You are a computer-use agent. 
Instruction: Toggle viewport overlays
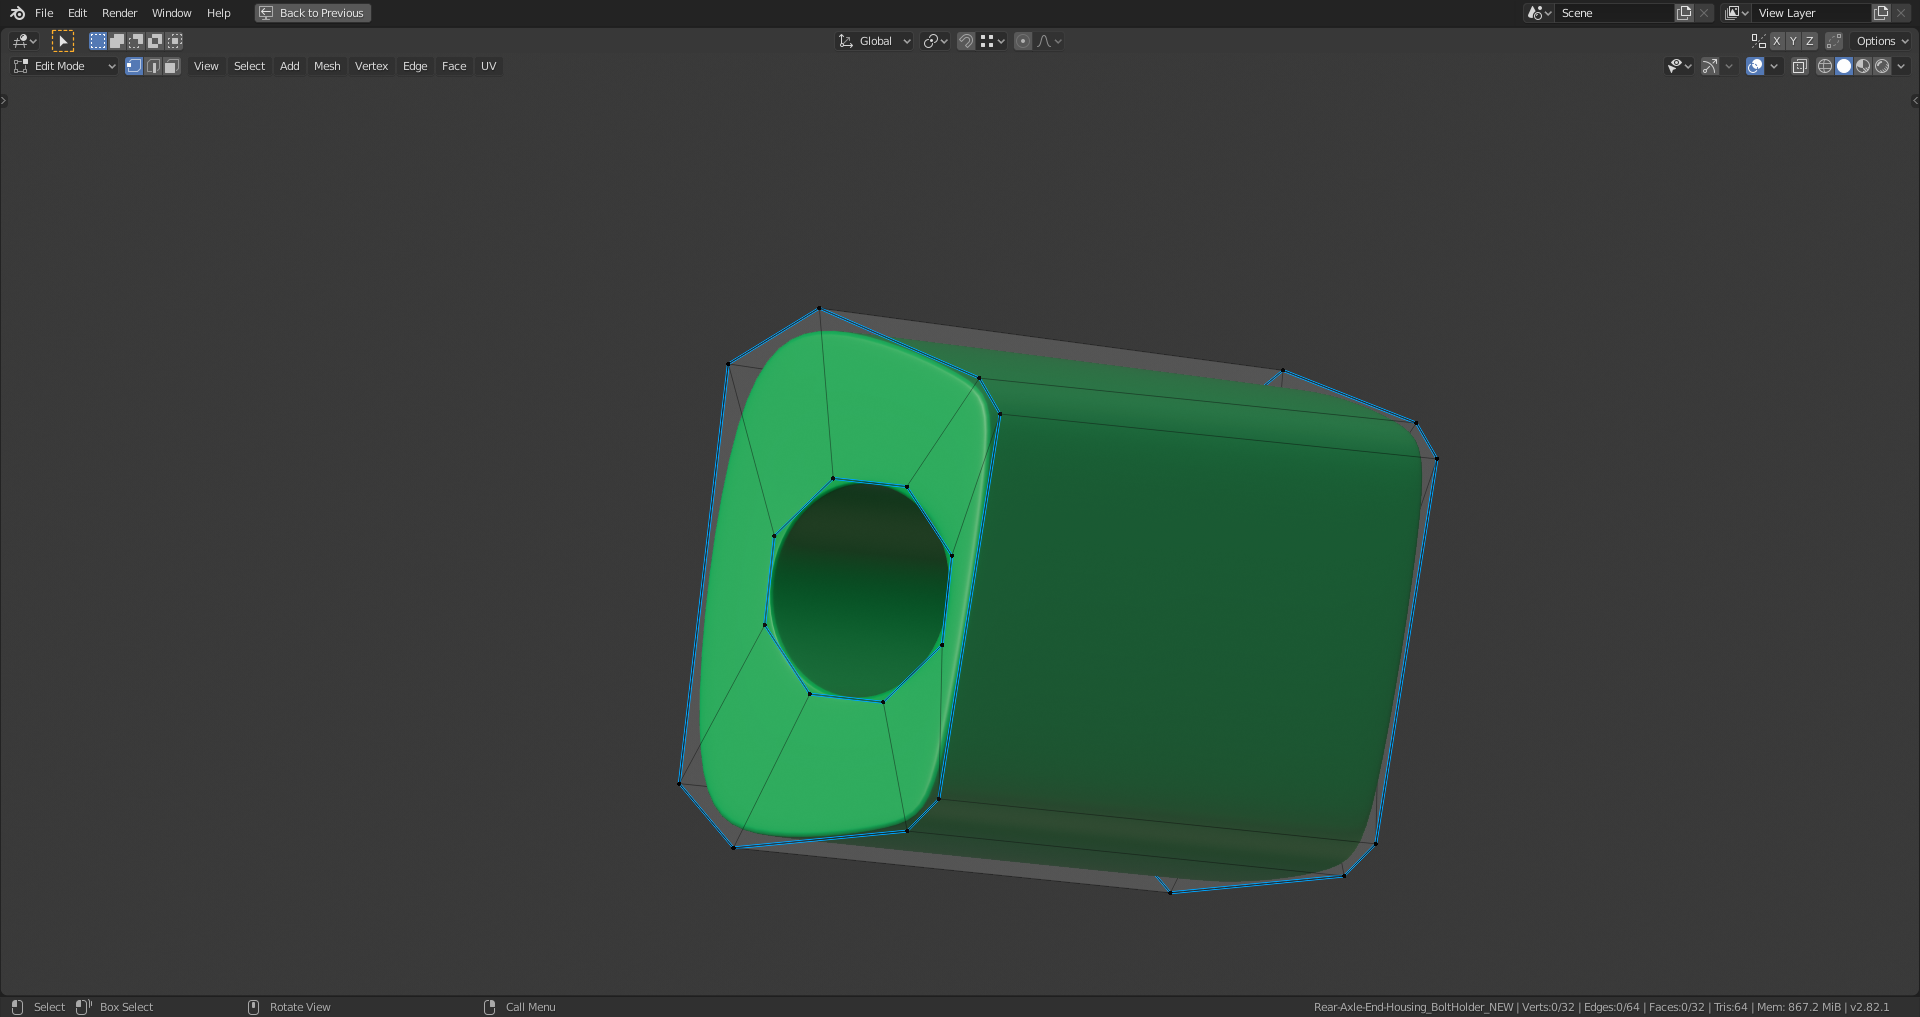[x=1755, y=66]
